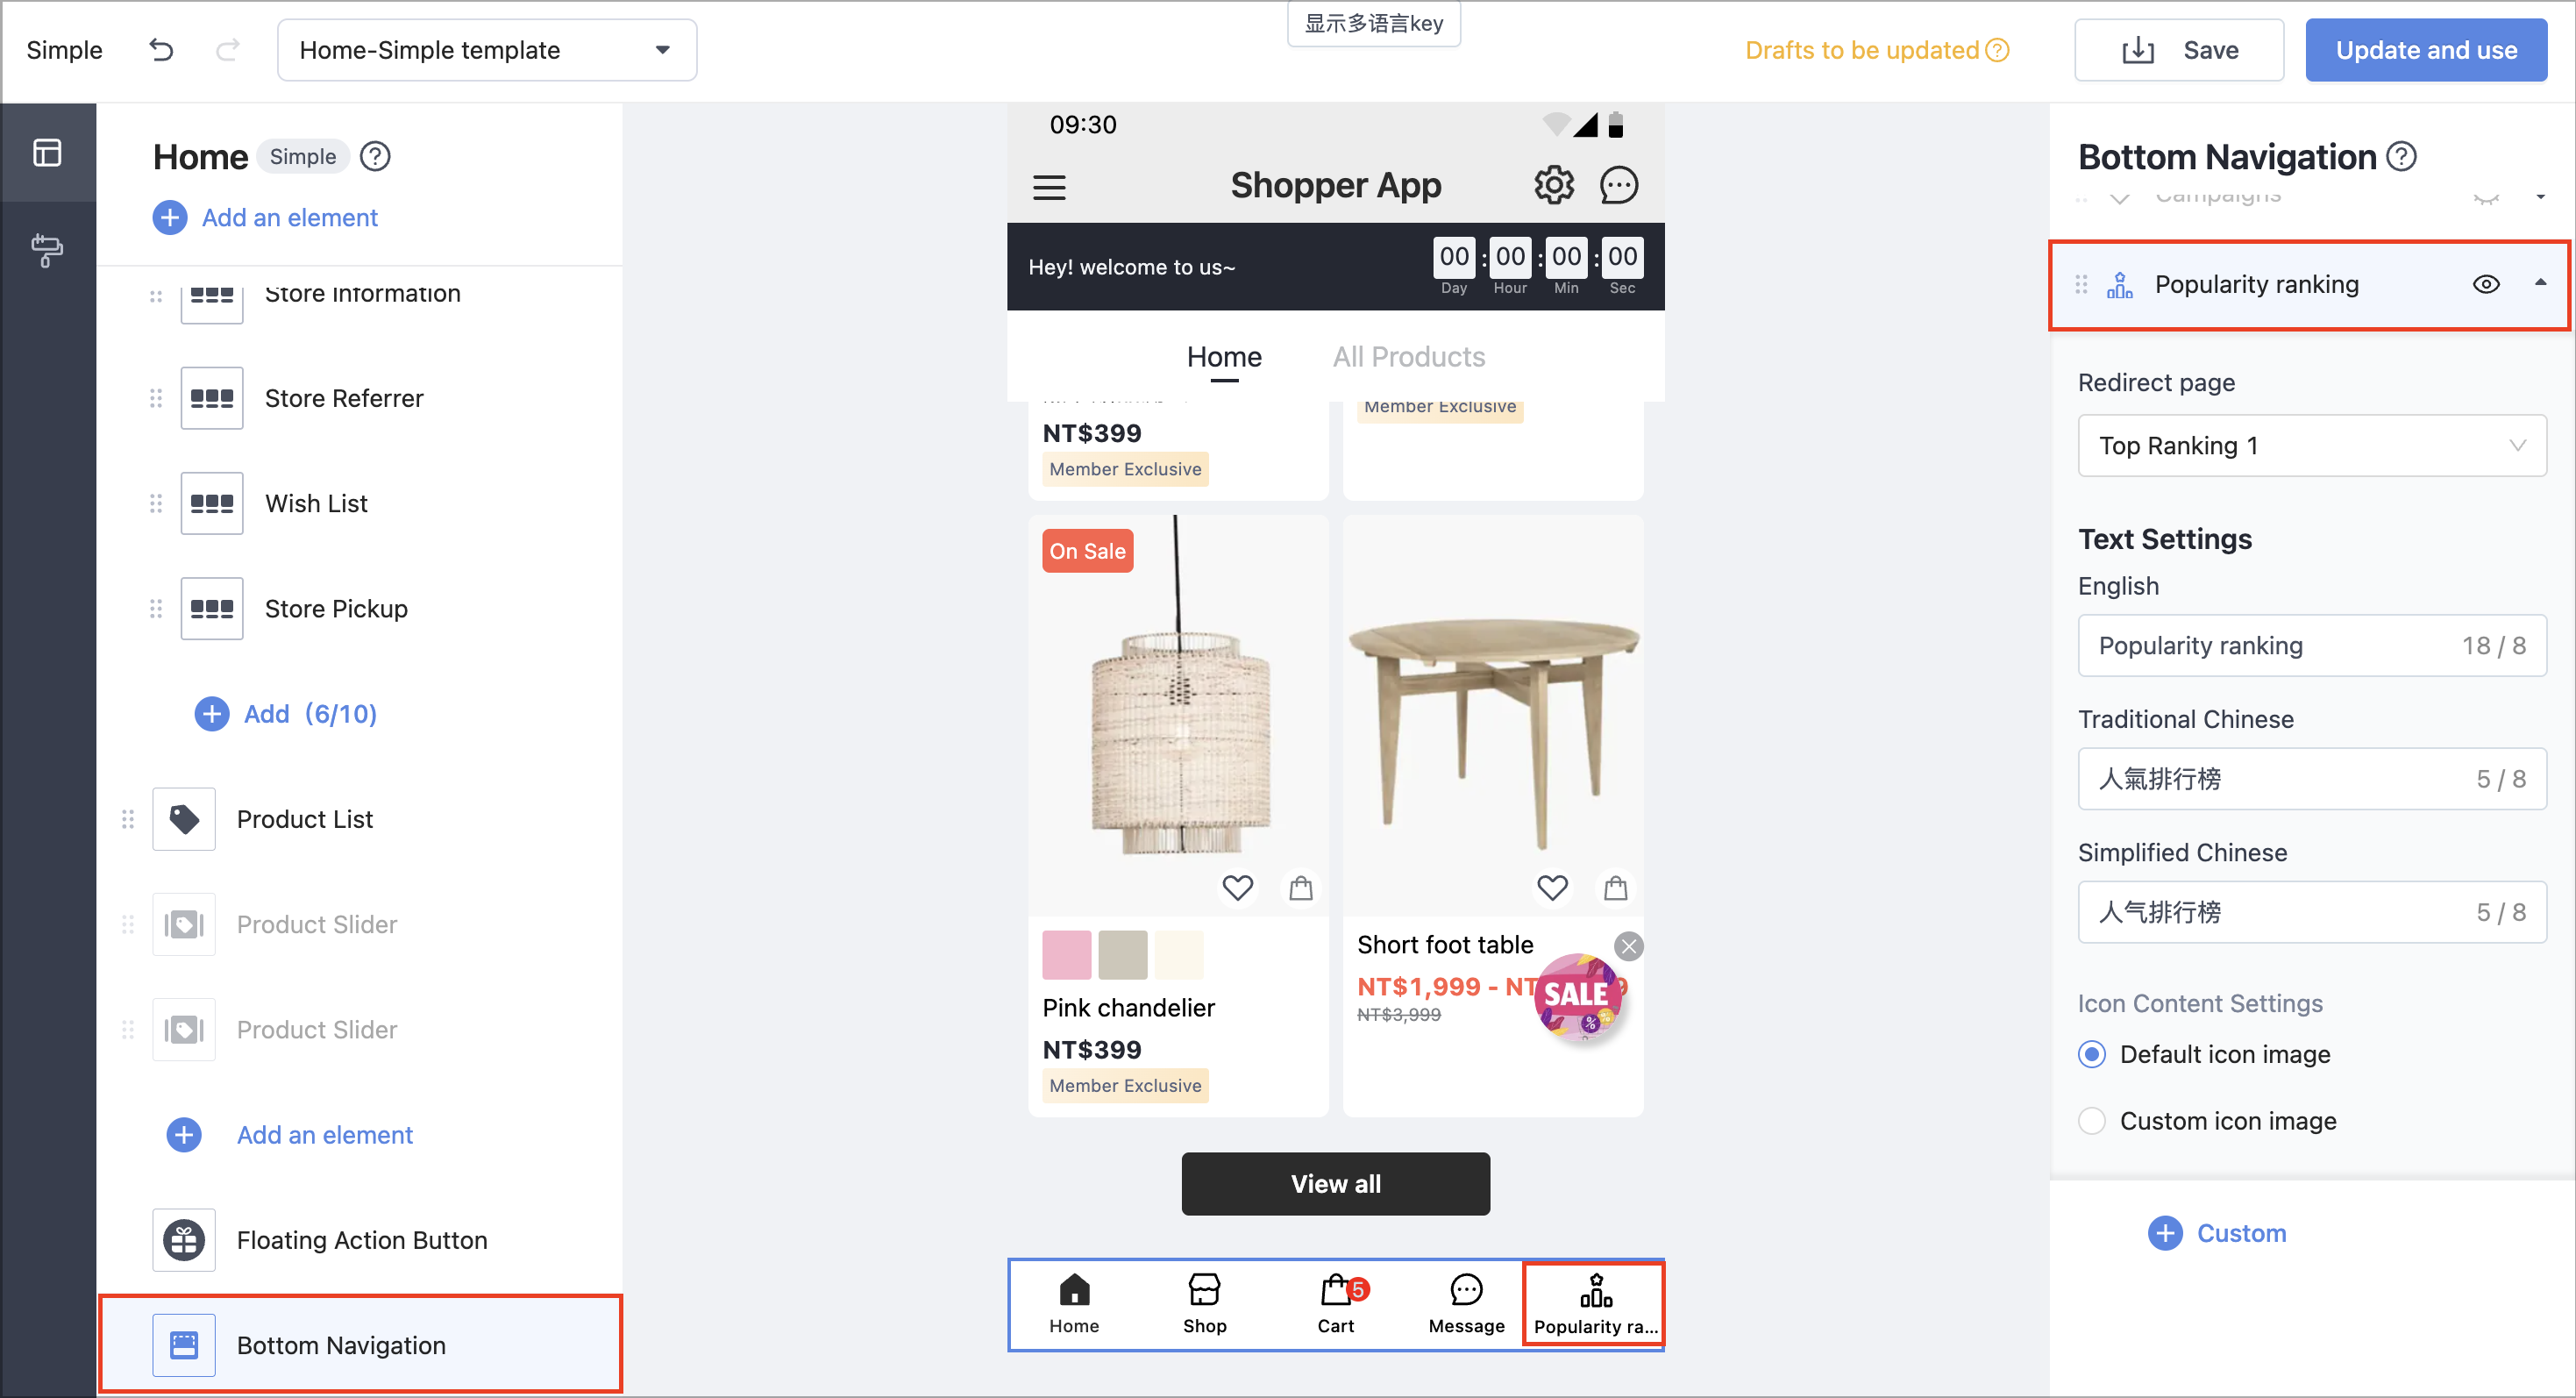
Task: Click the Save button
Action: click(2179, 50)
